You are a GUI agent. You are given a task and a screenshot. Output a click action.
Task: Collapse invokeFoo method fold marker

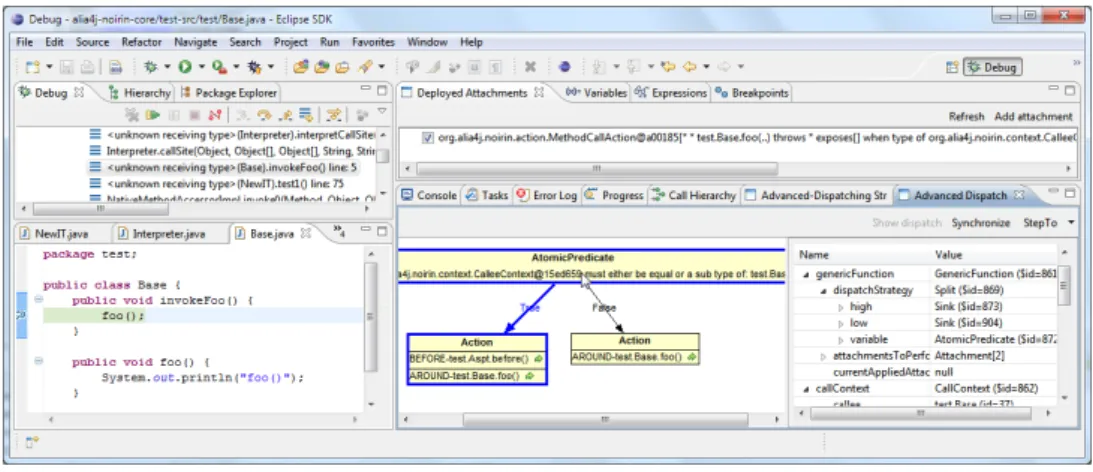click(x=38, y=300)
